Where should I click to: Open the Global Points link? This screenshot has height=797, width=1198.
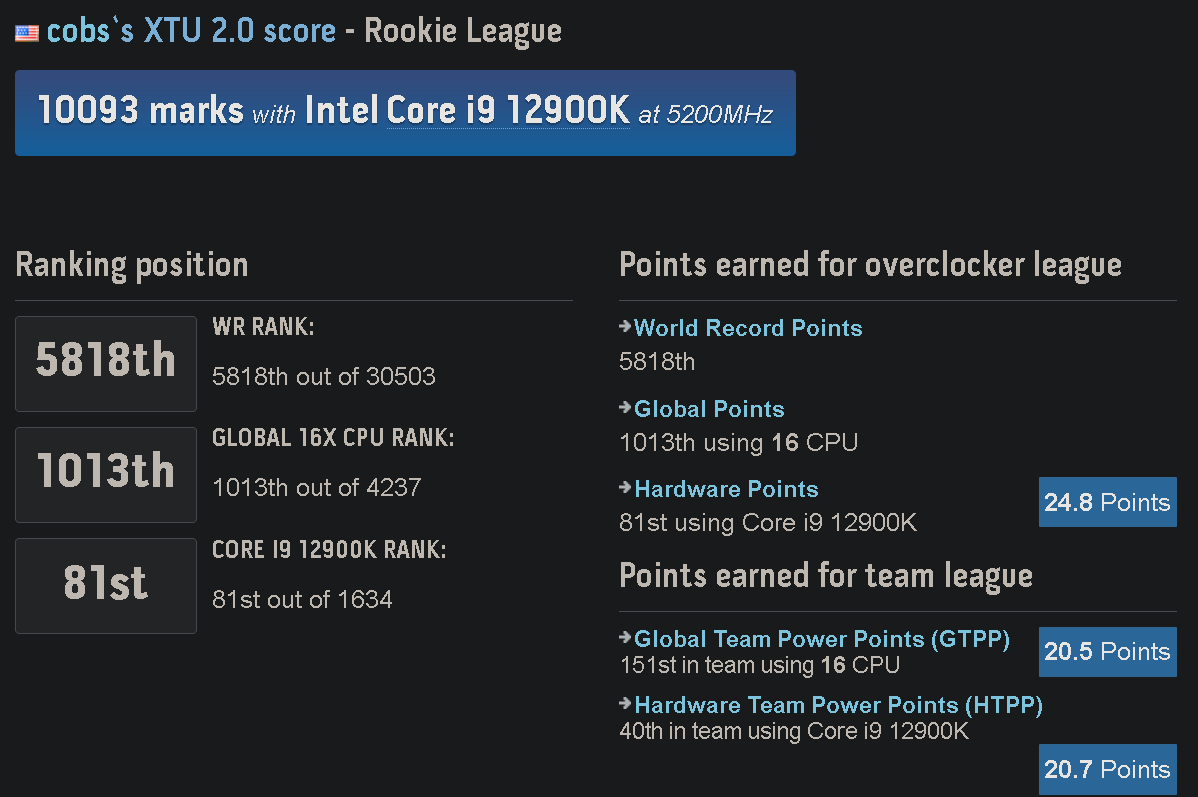(709, 409)
